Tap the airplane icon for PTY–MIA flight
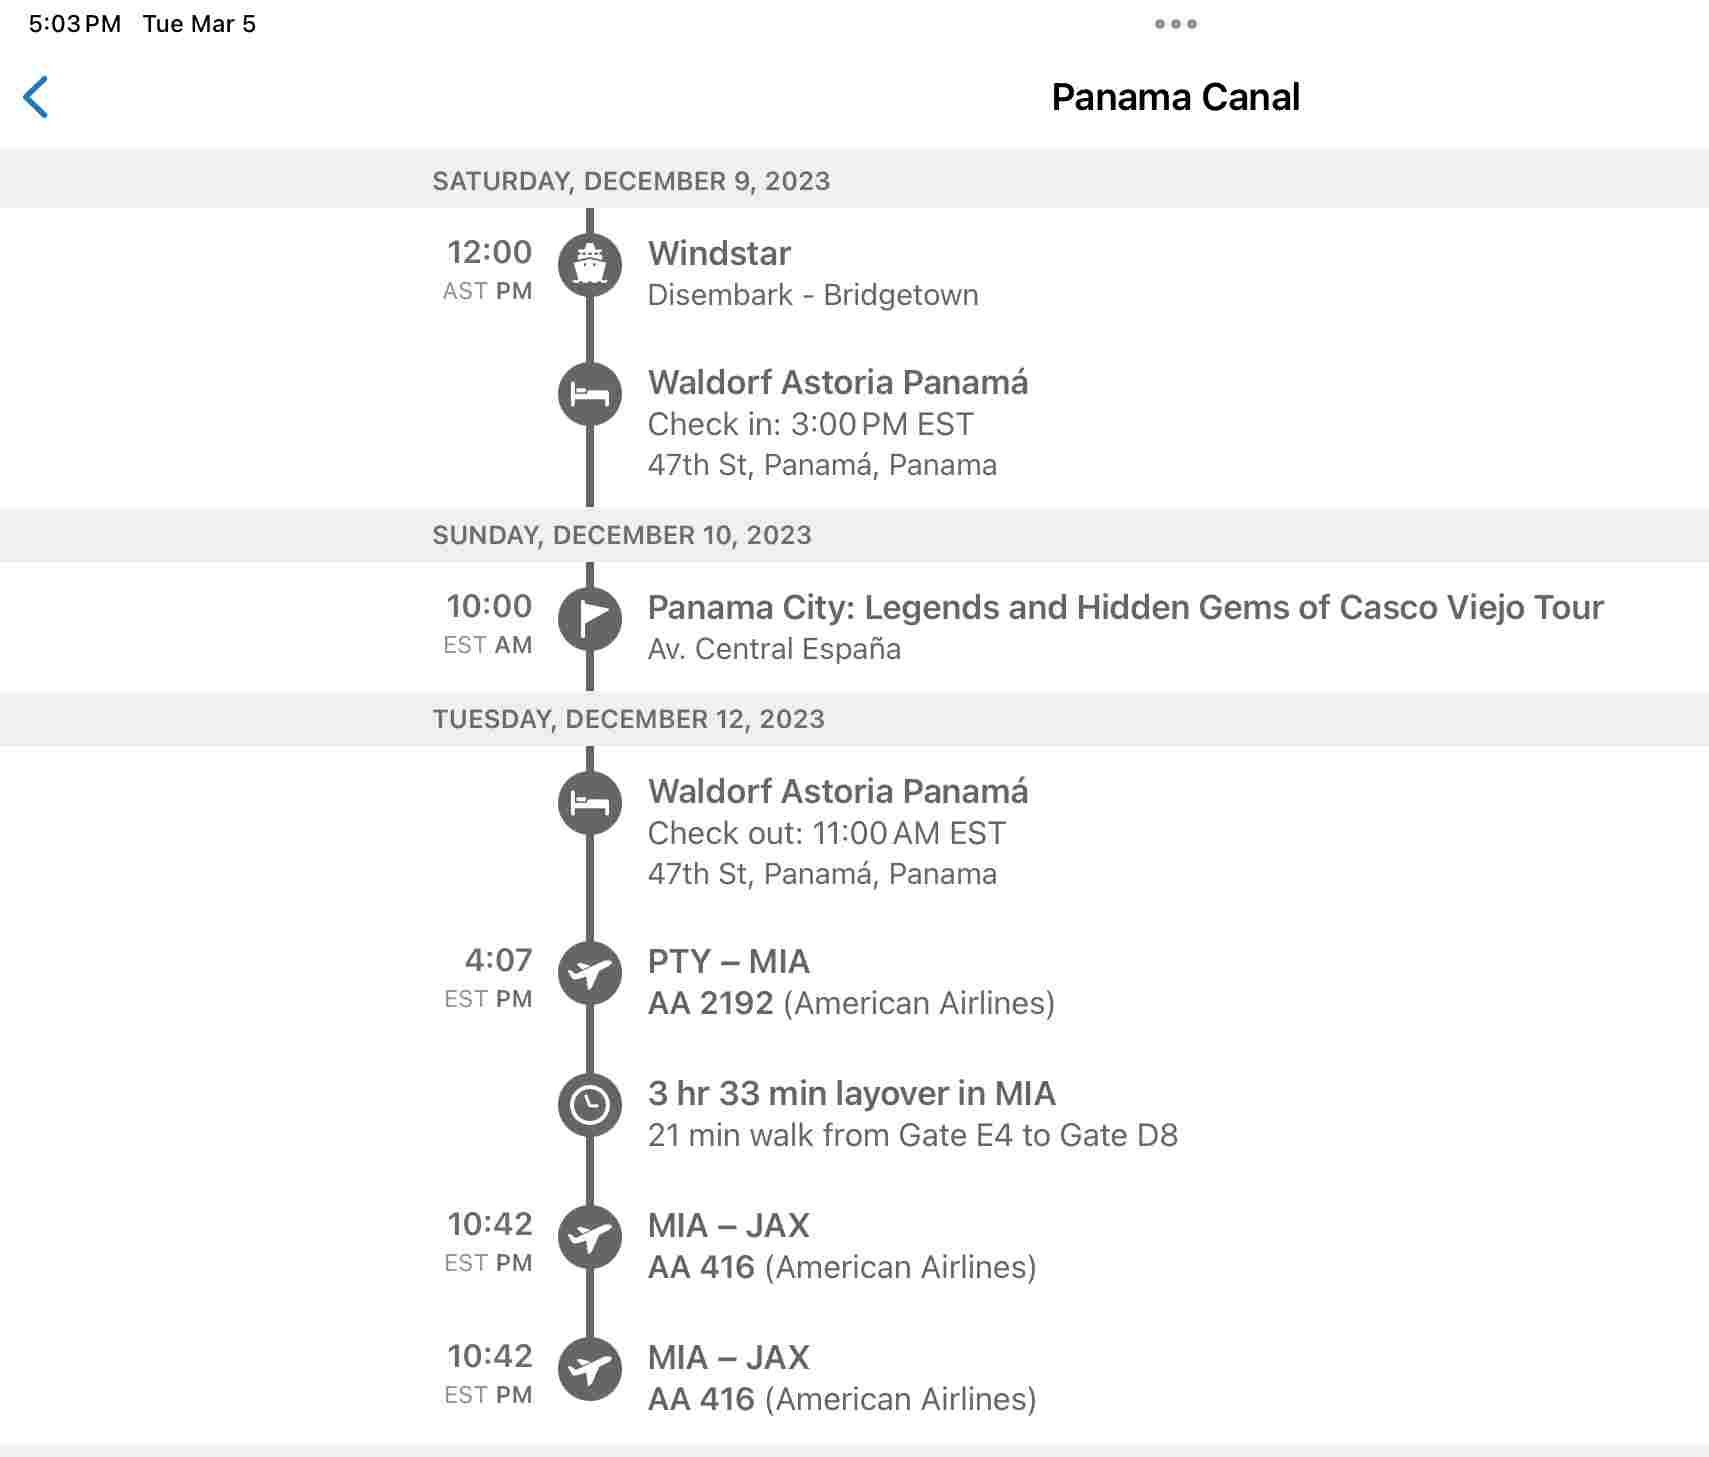The image size is (1709, 1457). [x=592, y=972]
